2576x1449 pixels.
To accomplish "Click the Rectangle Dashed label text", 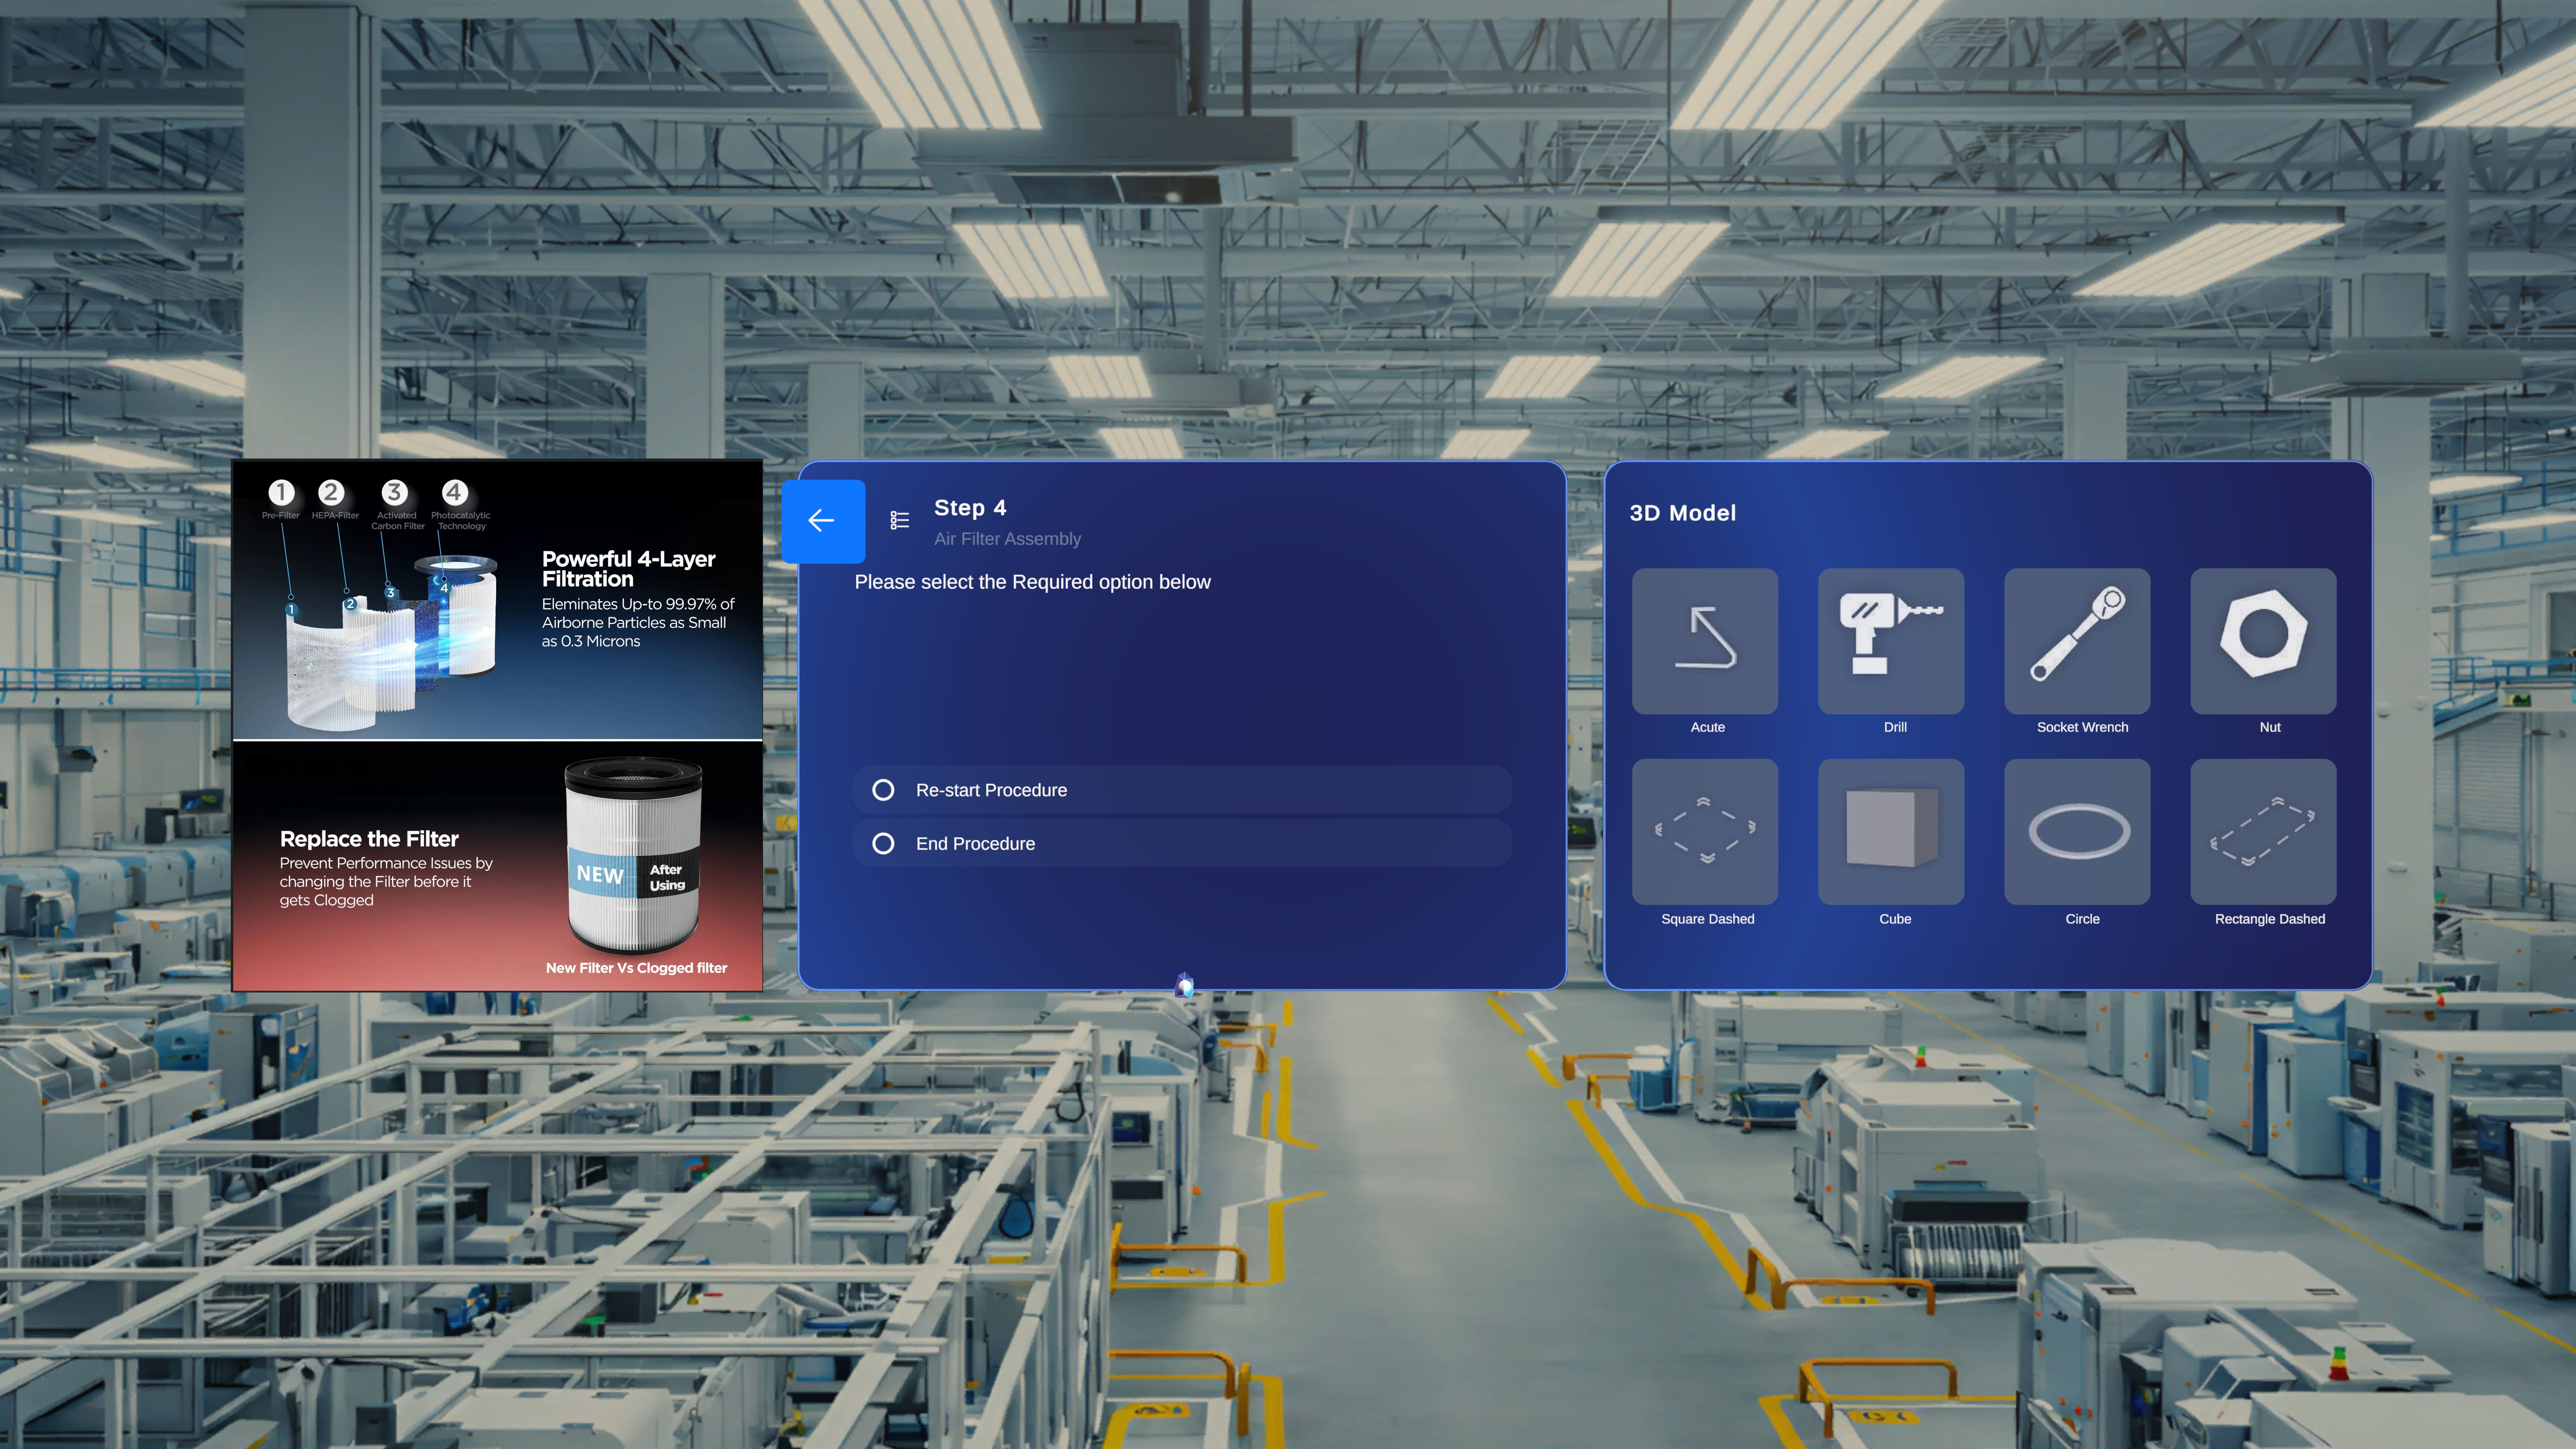I will [x=2270, y=919].
